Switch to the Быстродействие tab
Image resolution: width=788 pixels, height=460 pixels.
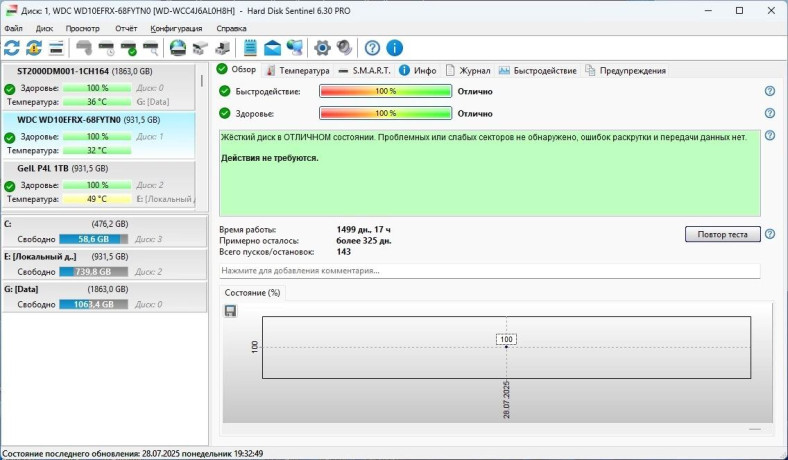(538, 71)
